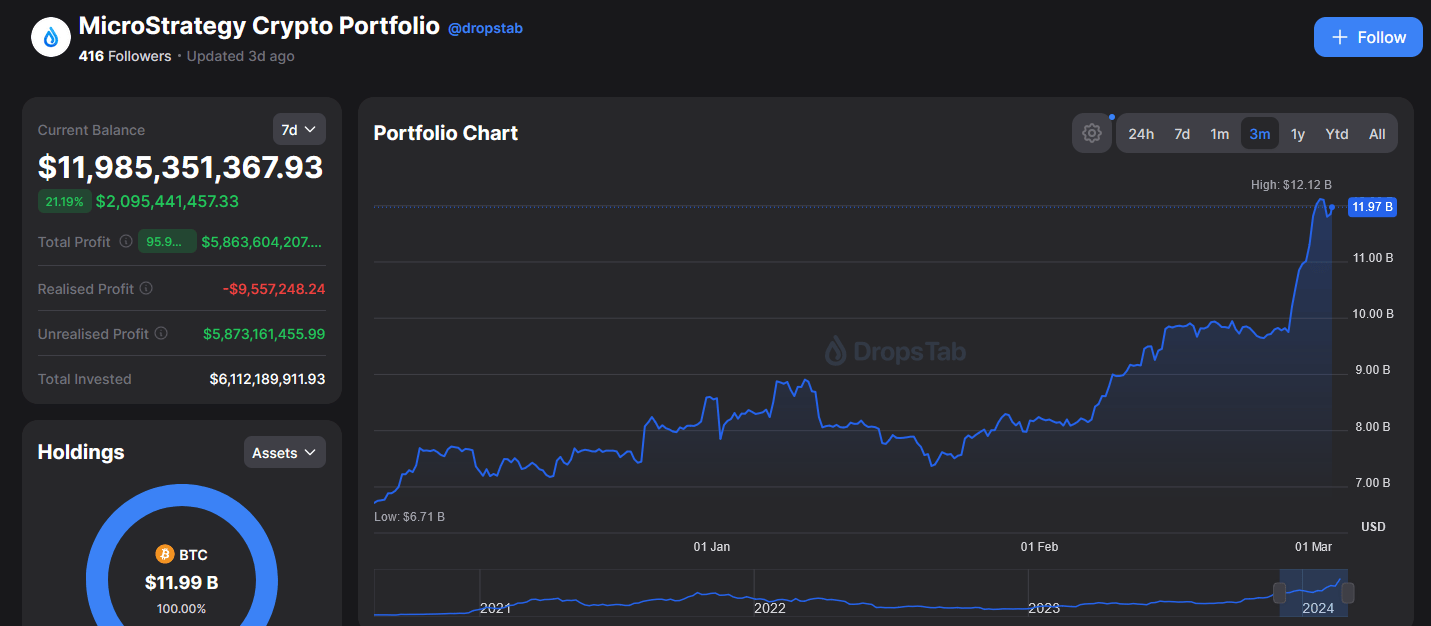Click info icon beside Realised Profit
Screen dimensions: 1431x626
click(146, 289)
